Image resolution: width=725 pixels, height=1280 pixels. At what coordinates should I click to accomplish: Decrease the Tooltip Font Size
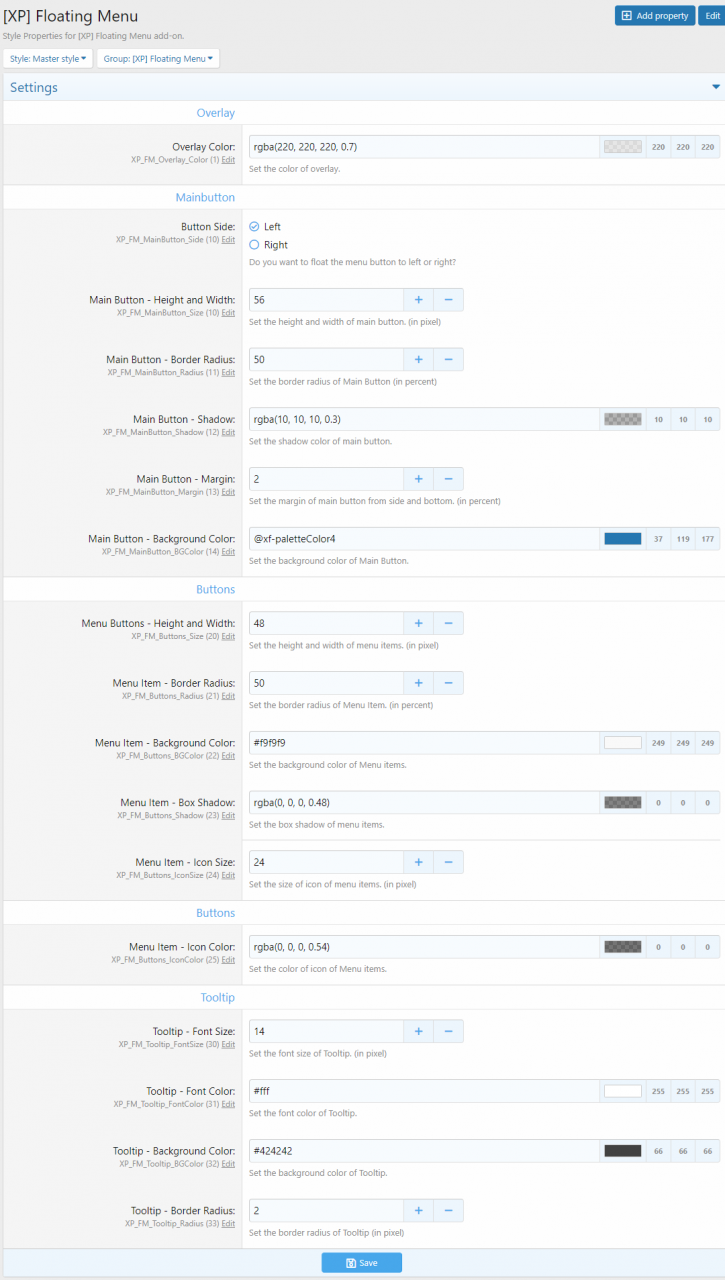(x=448, y=1031)
